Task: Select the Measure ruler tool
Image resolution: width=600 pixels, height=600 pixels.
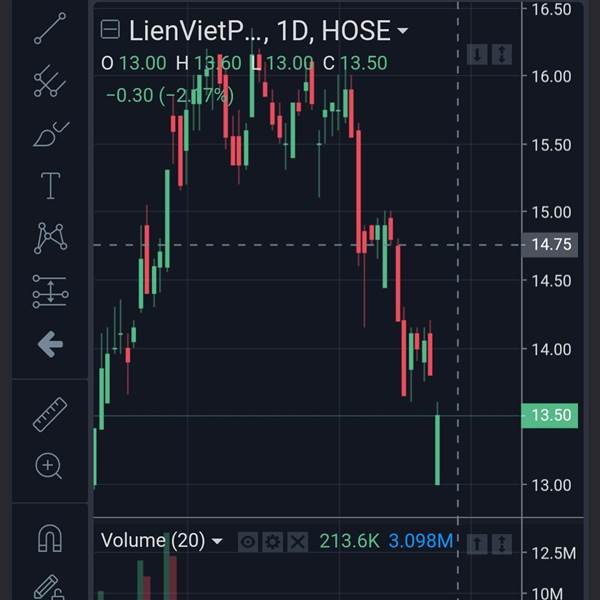Action: click(x=50, y=414)
